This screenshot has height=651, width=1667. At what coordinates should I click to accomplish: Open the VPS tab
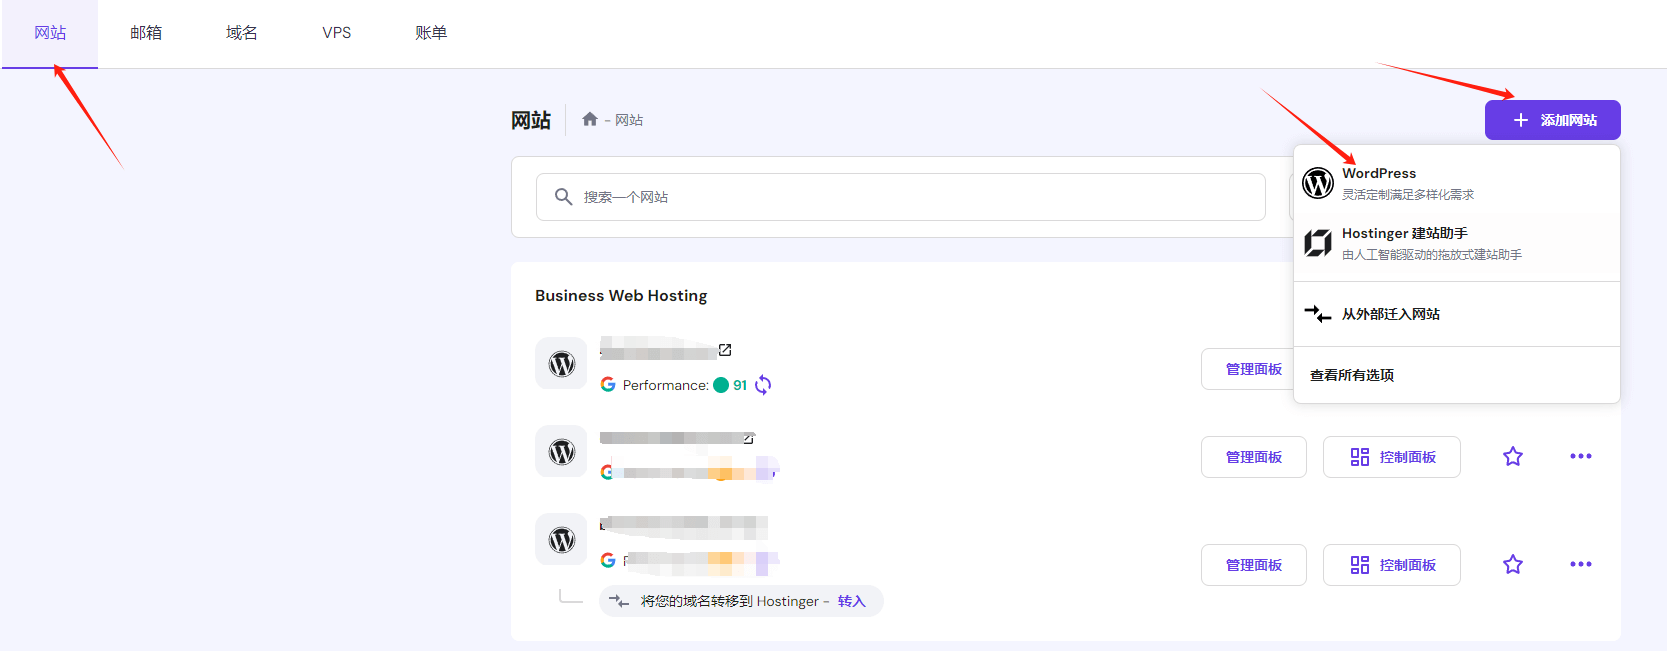[336, 33]
